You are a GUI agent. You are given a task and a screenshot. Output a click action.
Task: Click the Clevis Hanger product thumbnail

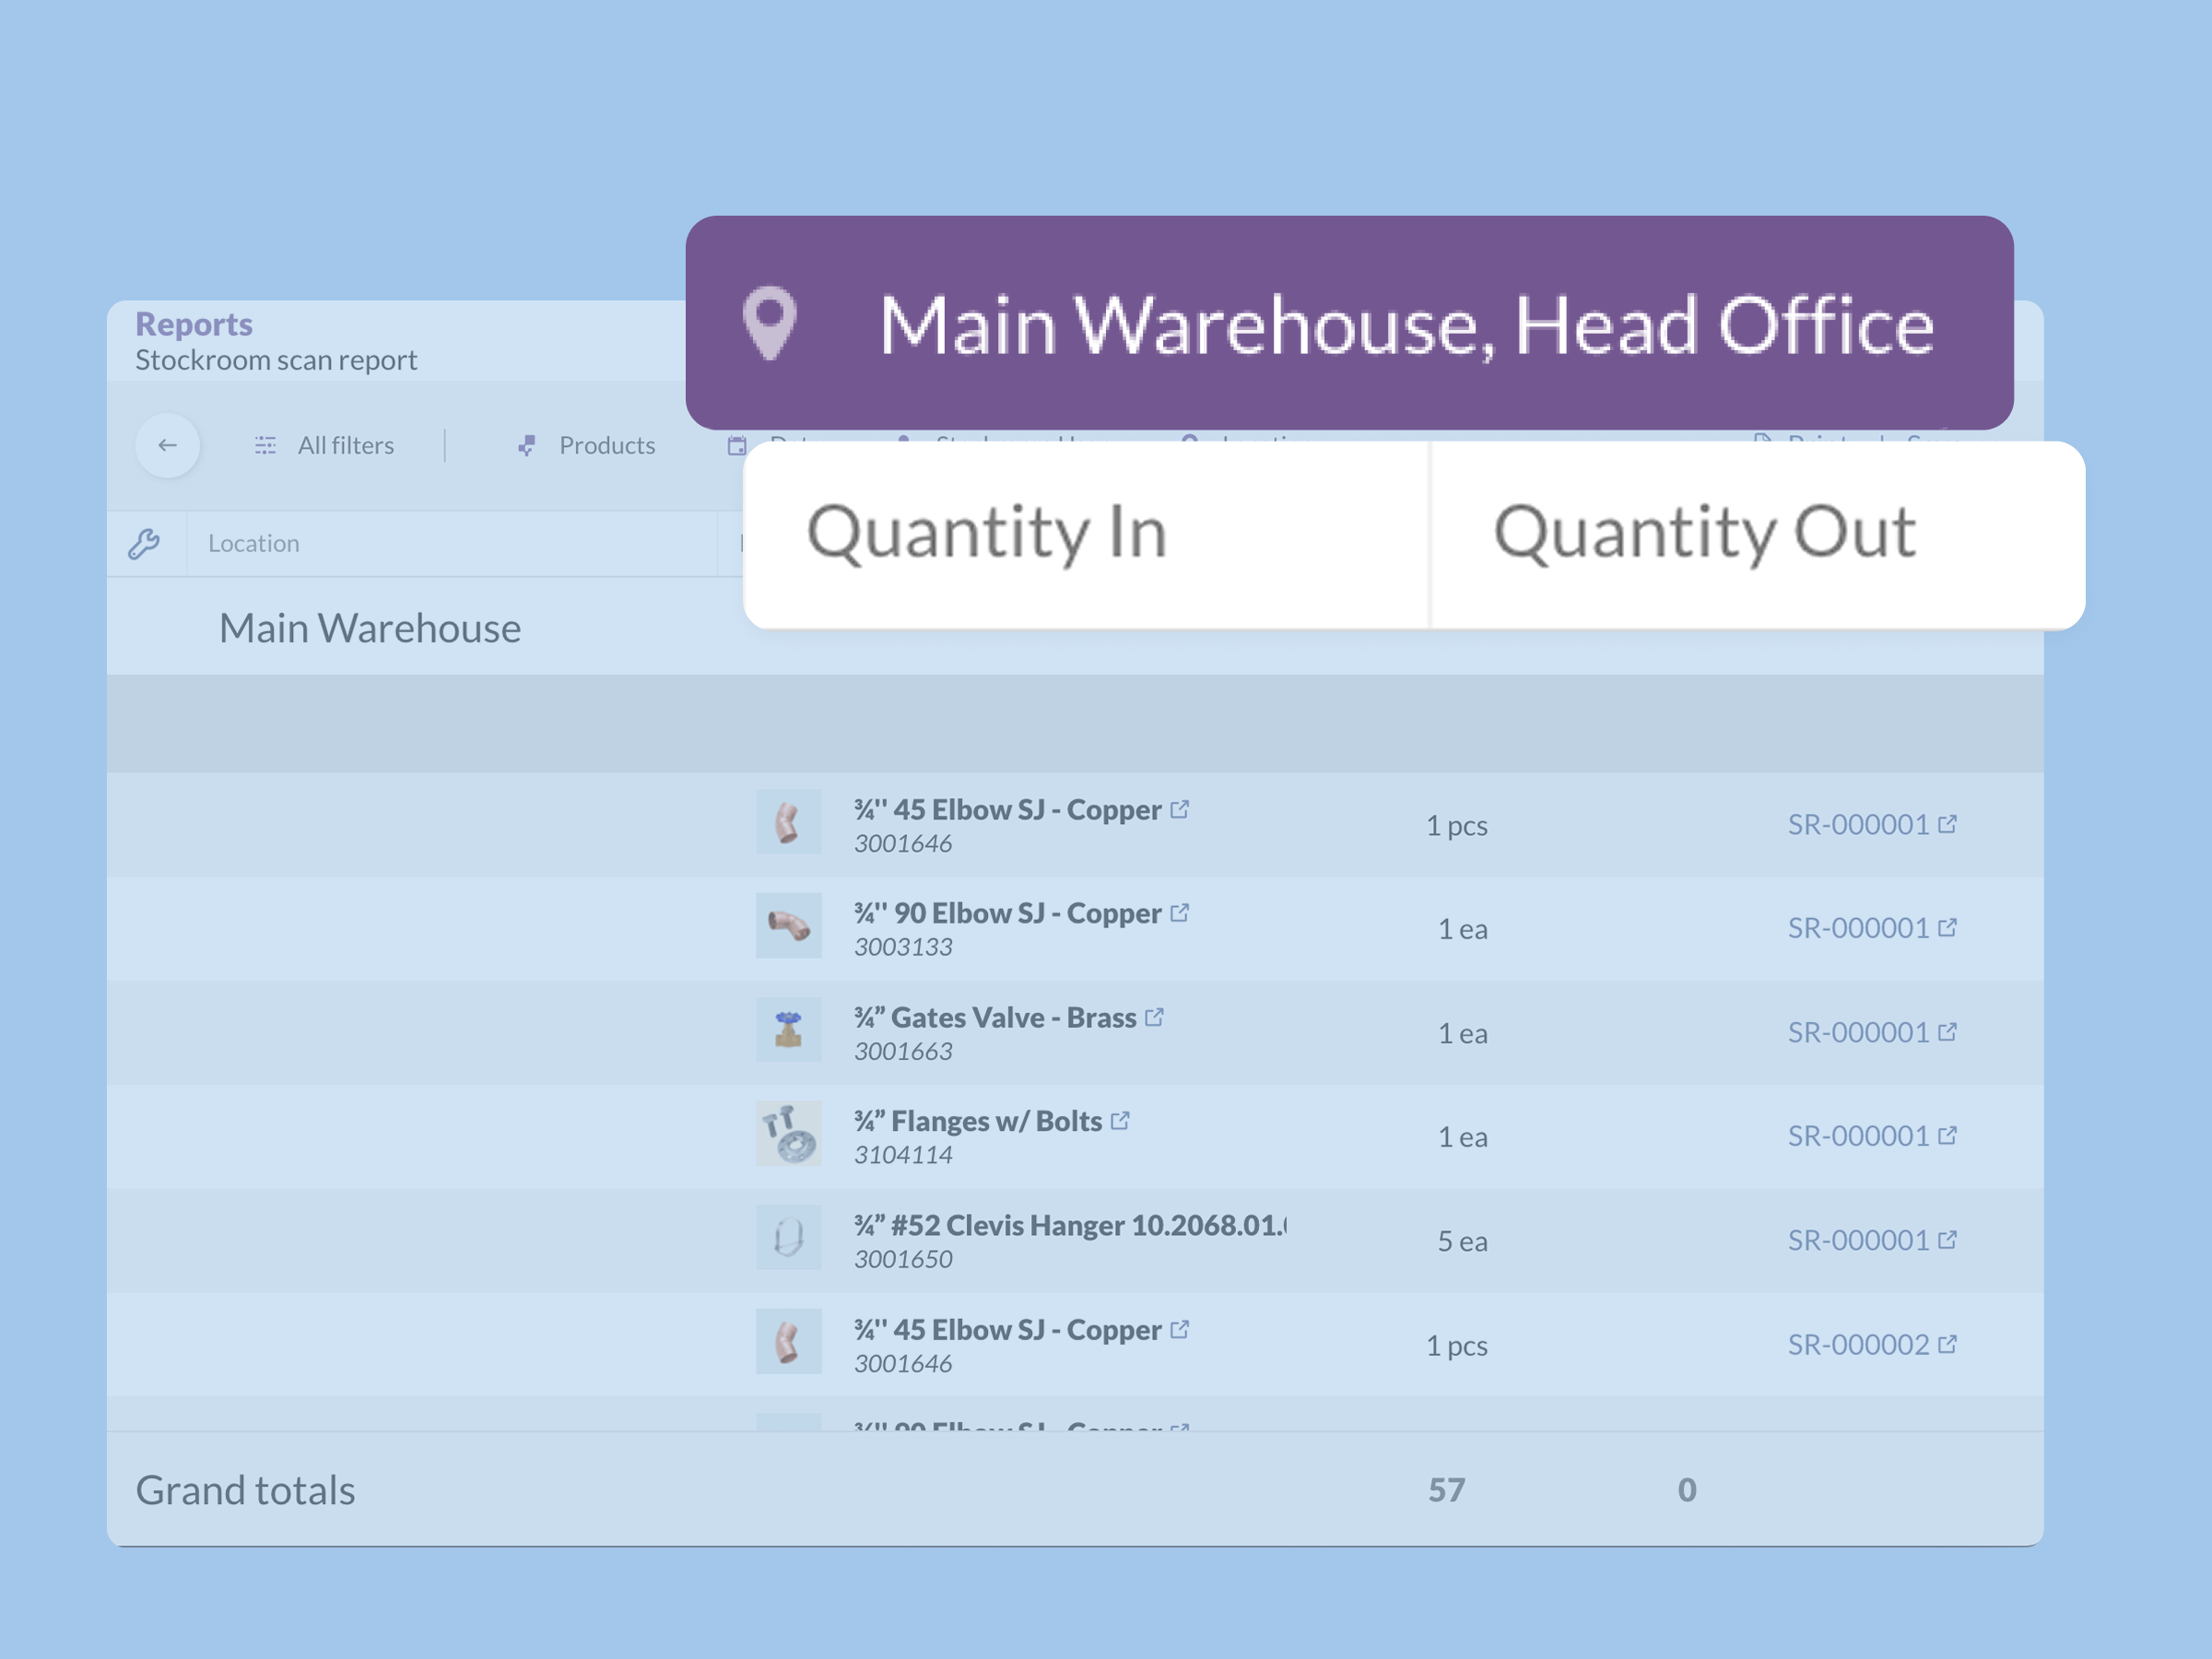click(x=788, y=1238)
